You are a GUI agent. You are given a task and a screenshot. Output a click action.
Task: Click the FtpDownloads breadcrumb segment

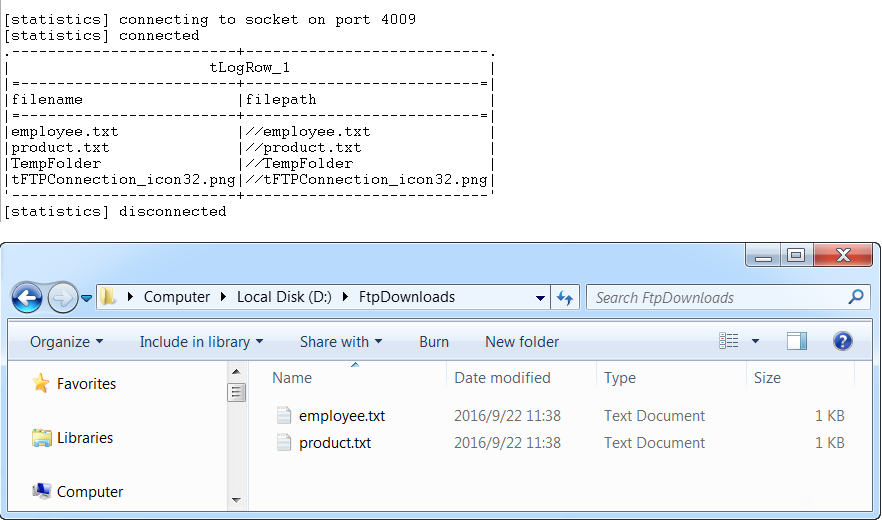(407, 297)
